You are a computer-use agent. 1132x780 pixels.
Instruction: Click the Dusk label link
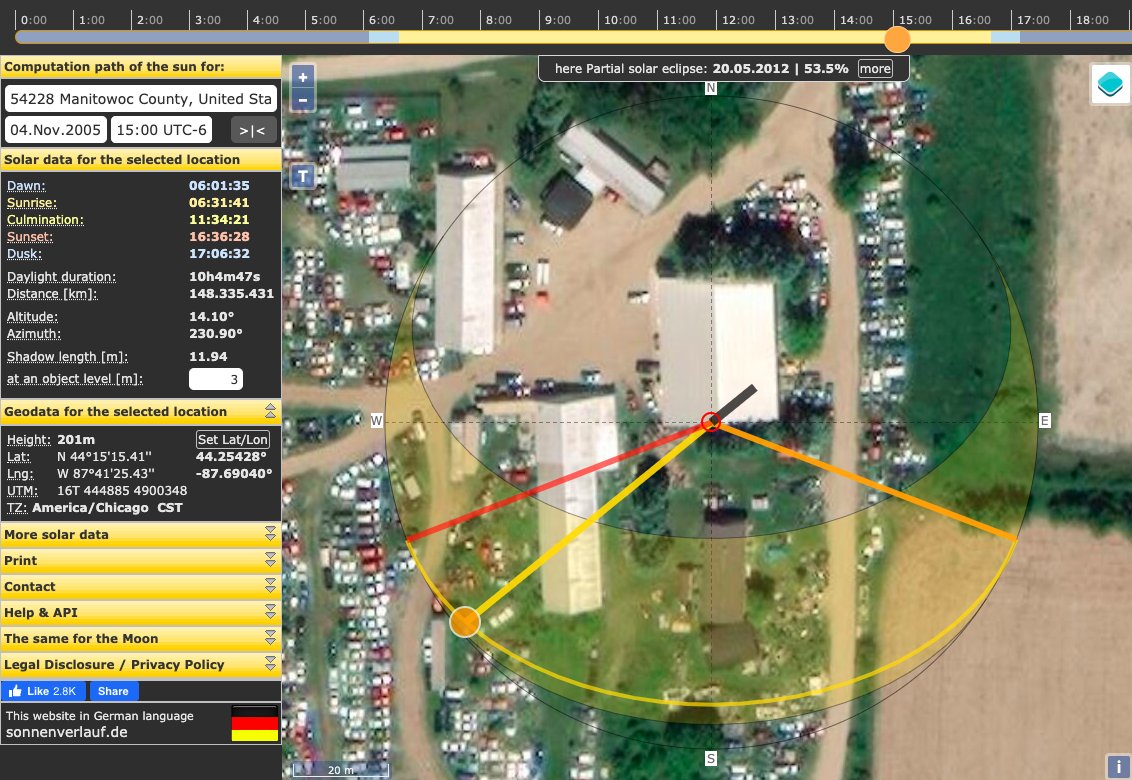[x=25, y=254]
